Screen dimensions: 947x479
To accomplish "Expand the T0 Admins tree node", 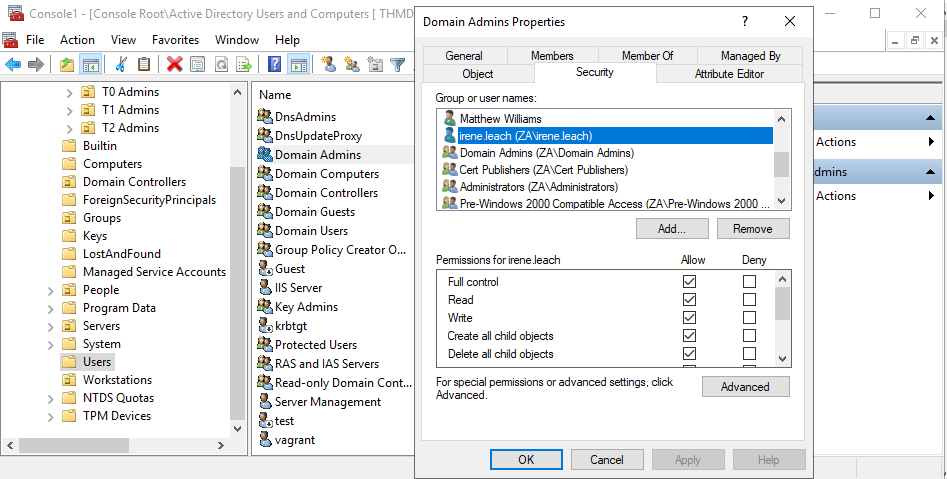I will (69, 92).
